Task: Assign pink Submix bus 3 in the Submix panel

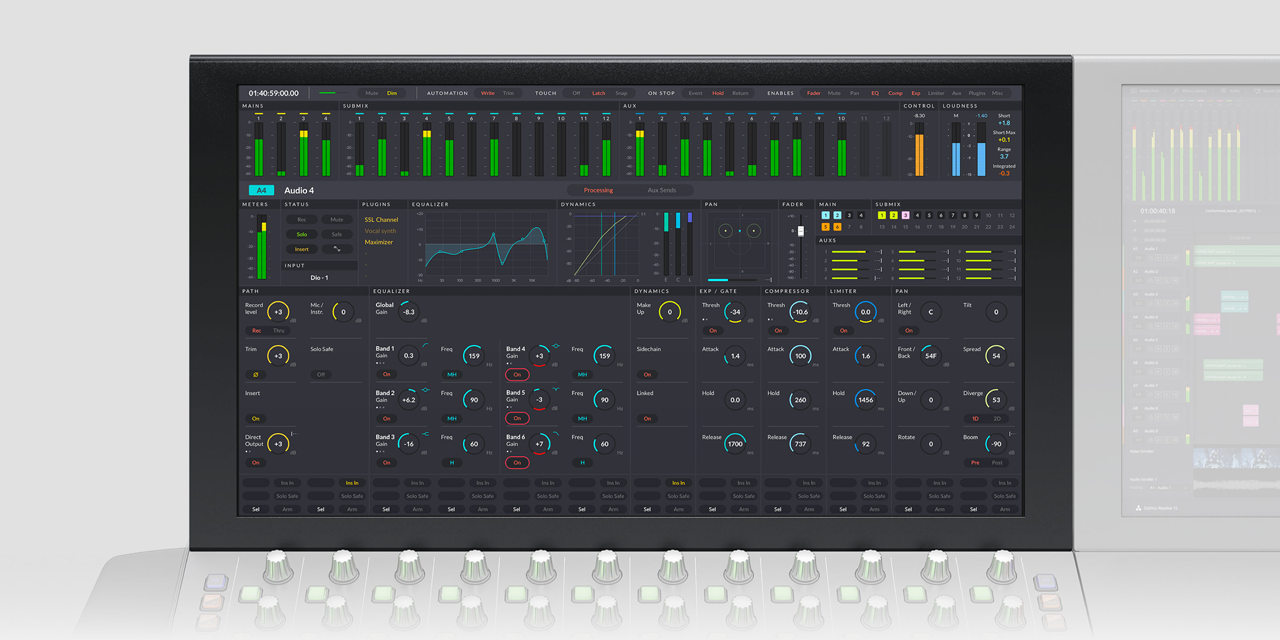Action: click(x=906, y=215)
